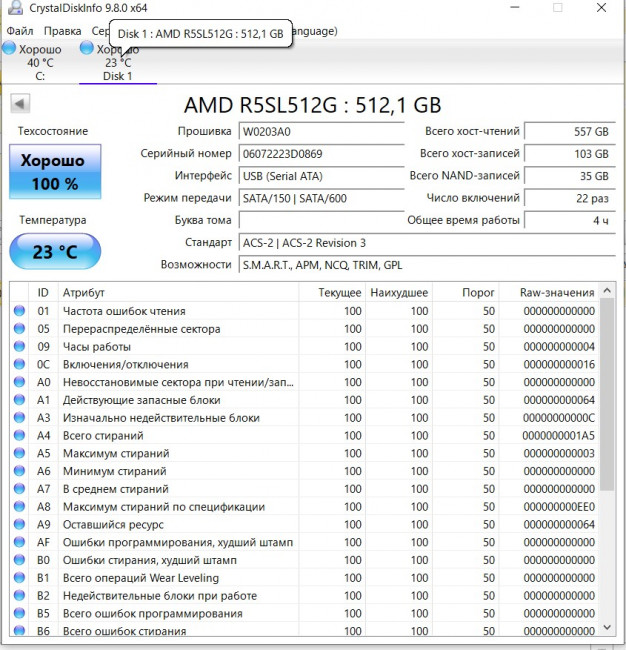626x650 pixels.
Task: Click status circle for Максимум стираний row
Action: click(x=19, y=453)
